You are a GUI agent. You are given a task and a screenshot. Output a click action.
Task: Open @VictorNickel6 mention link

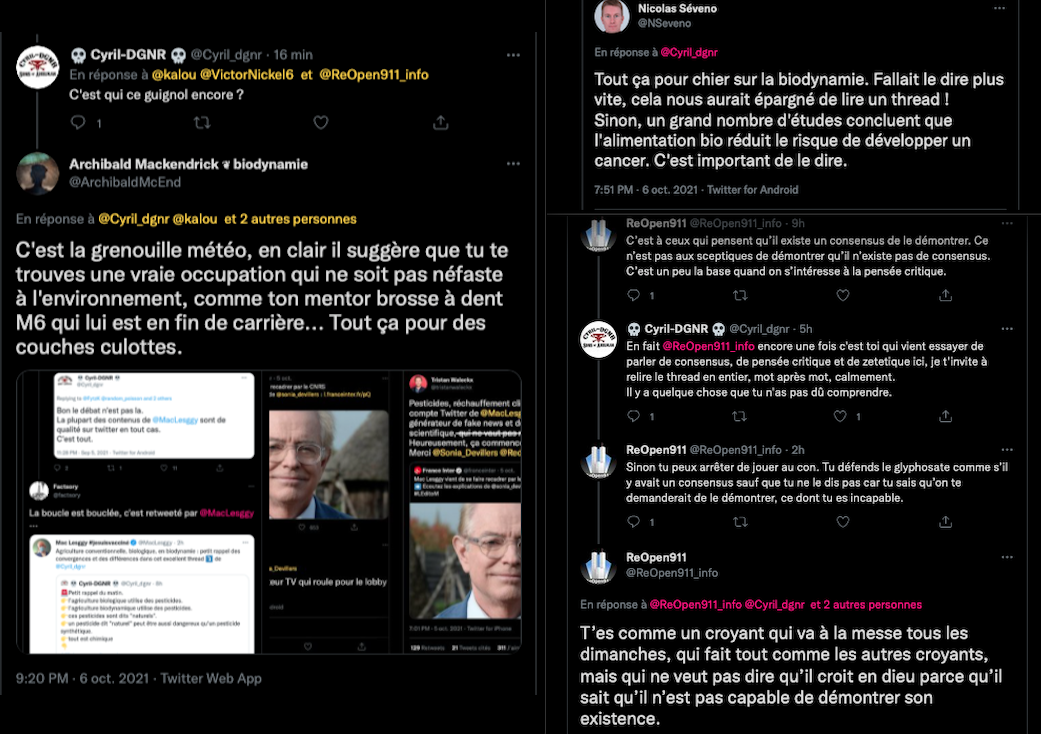tap(246, 75)
